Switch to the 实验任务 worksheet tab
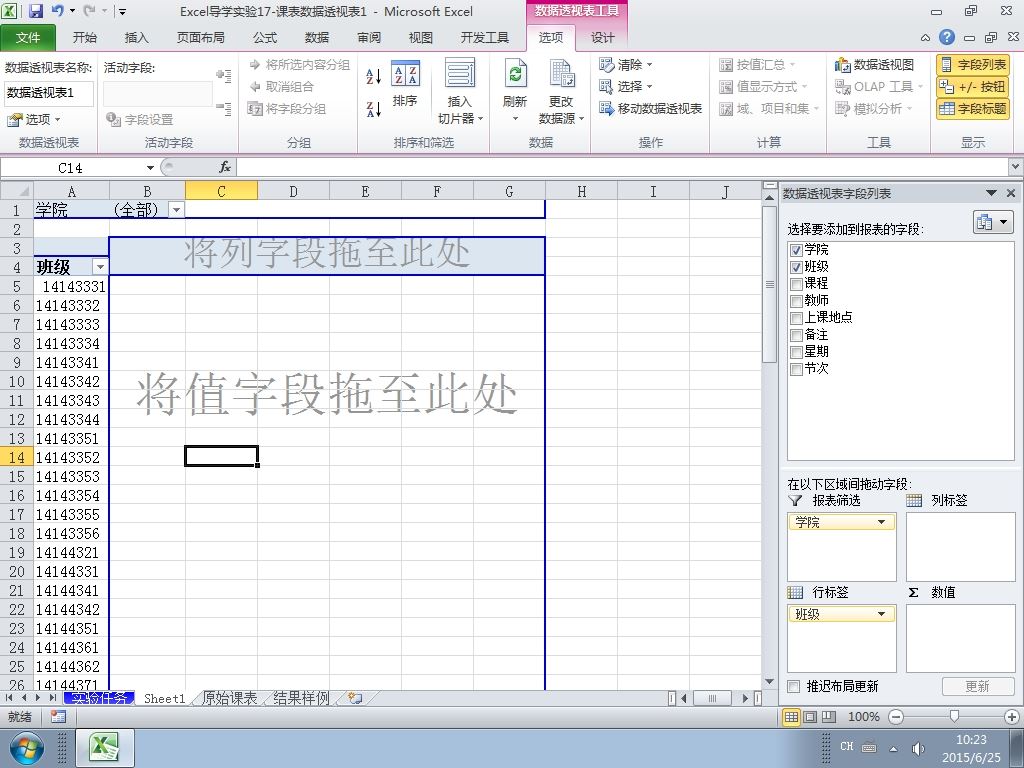 (99, 698)
